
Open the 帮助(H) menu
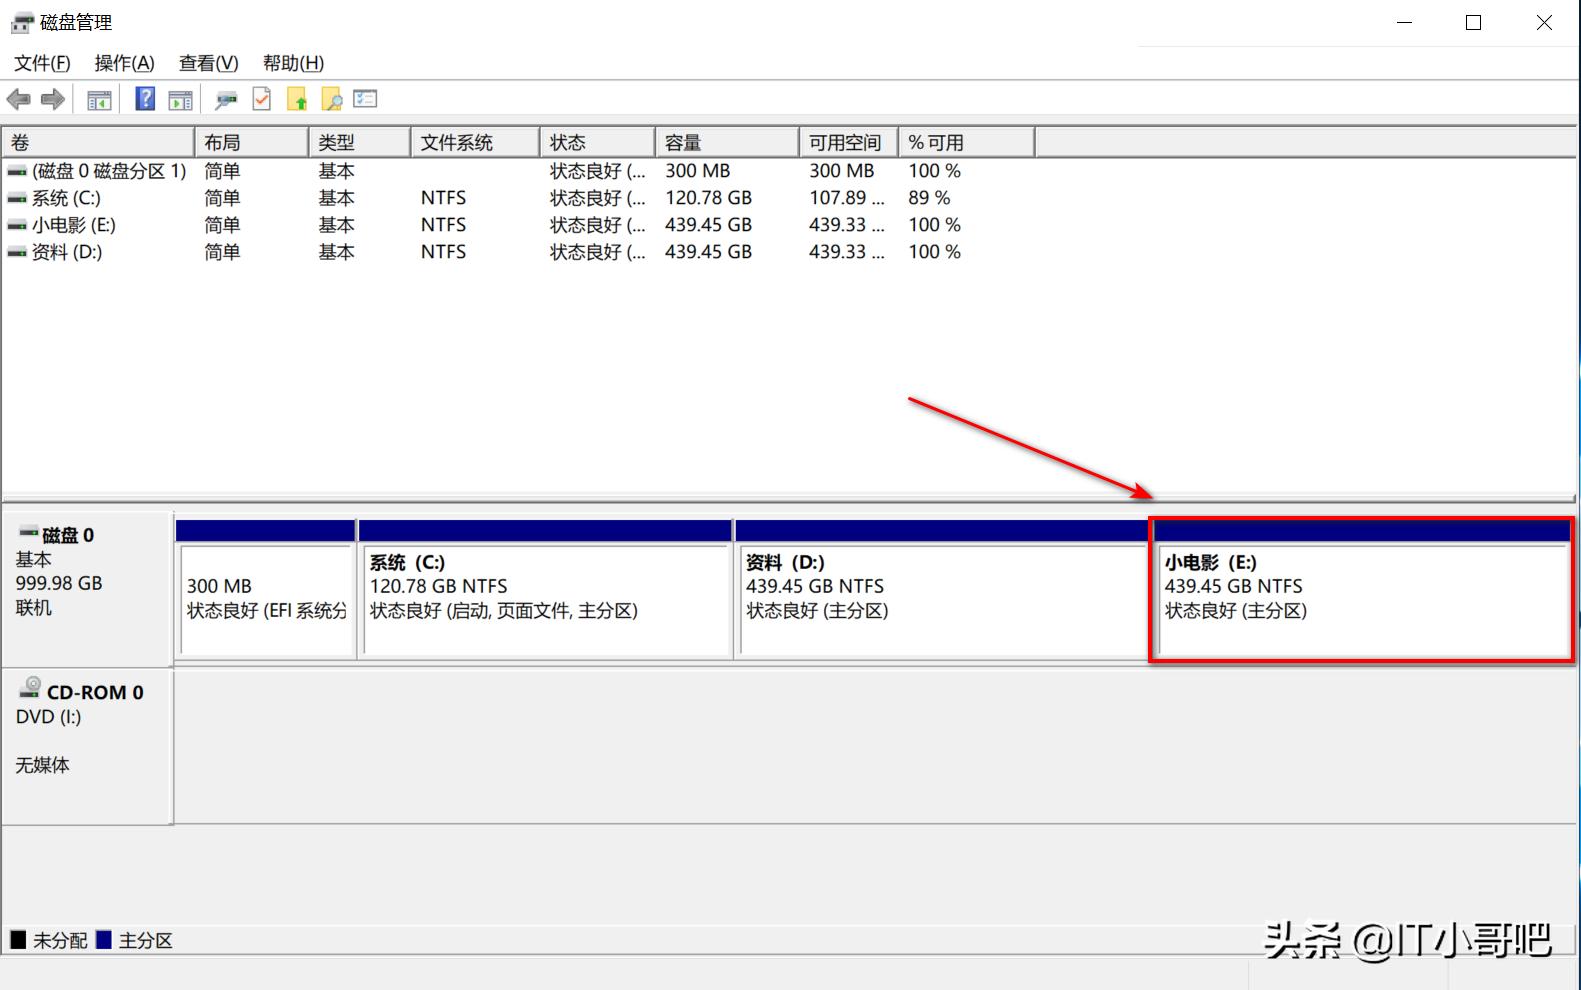293,63
